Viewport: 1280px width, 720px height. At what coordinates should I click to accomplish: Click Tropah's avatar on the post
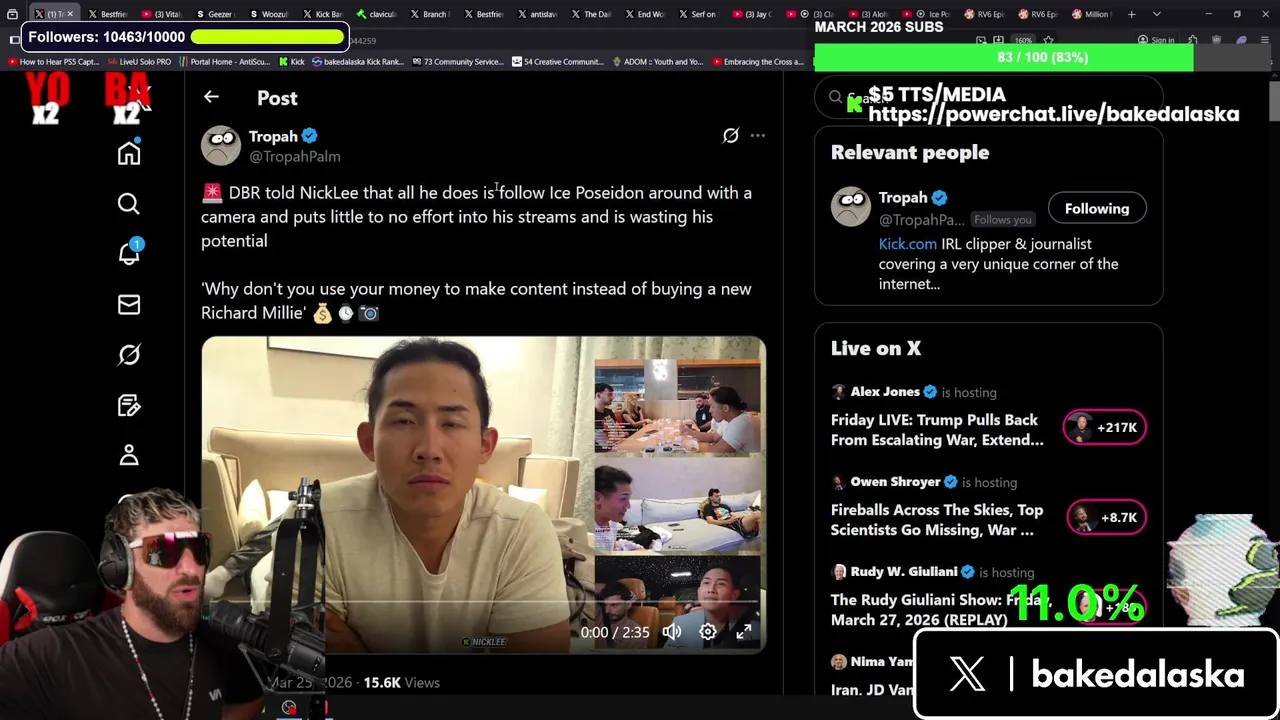pos(221,146)
